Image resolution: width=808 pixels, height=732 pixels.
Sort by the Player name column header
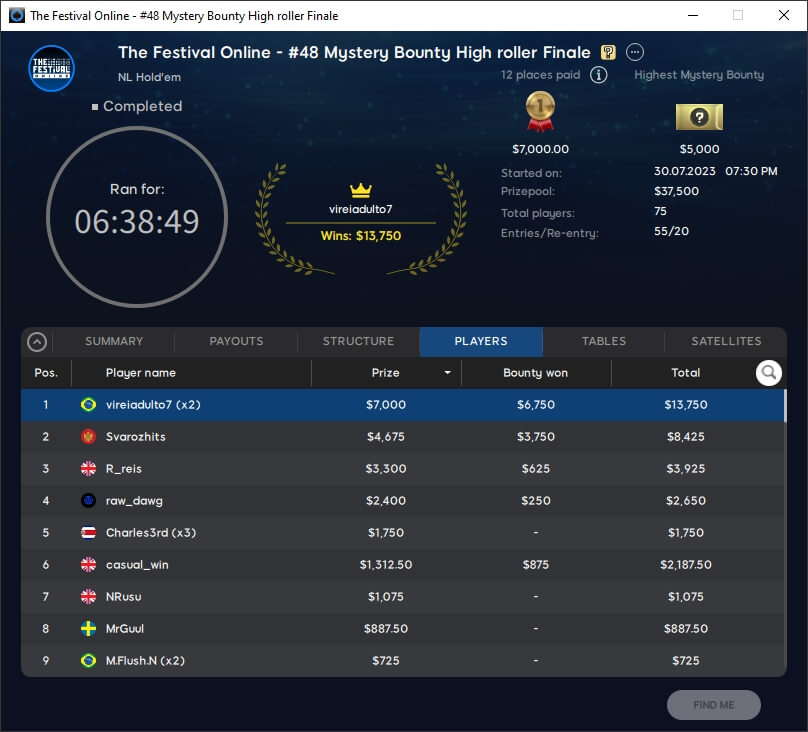coord(141,372)
